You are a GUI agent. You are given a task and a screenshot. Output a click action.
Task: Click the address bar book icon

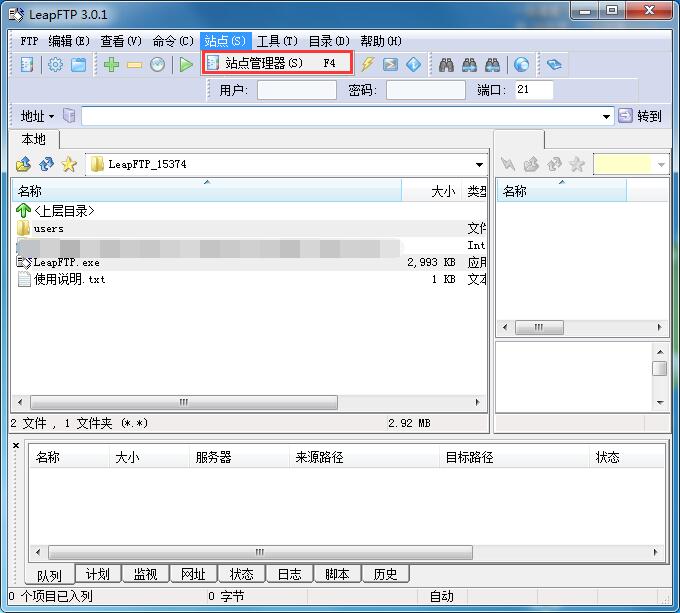tap(69, 116)
